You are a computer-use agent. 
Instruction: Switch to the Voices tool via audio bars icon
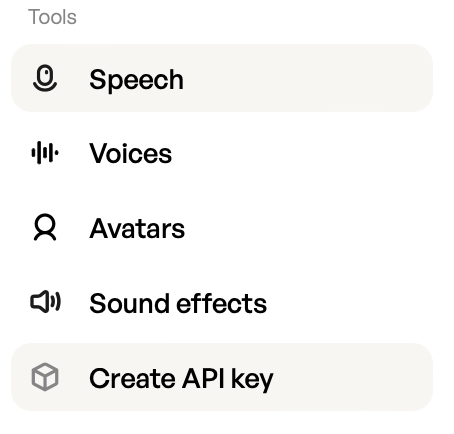[x=45, y=153]
